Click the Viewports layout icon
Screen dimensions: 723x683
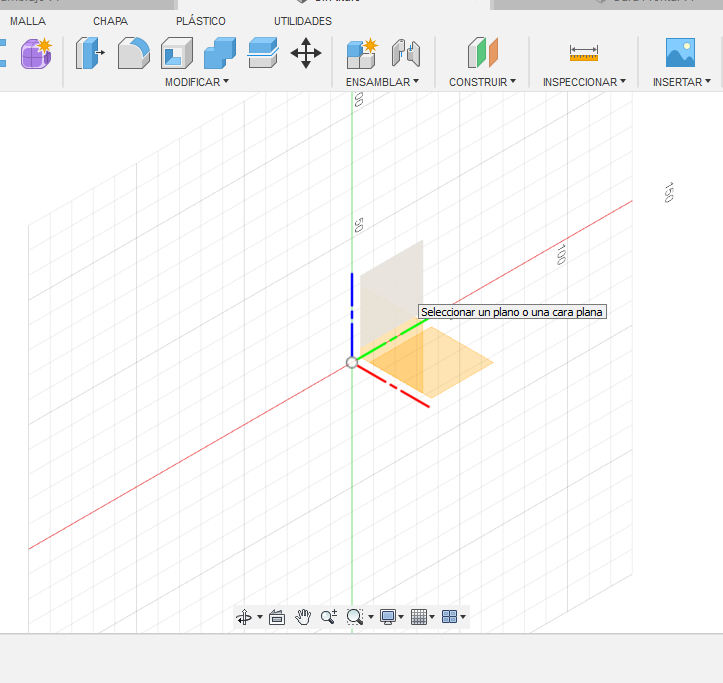coord(449,617)
